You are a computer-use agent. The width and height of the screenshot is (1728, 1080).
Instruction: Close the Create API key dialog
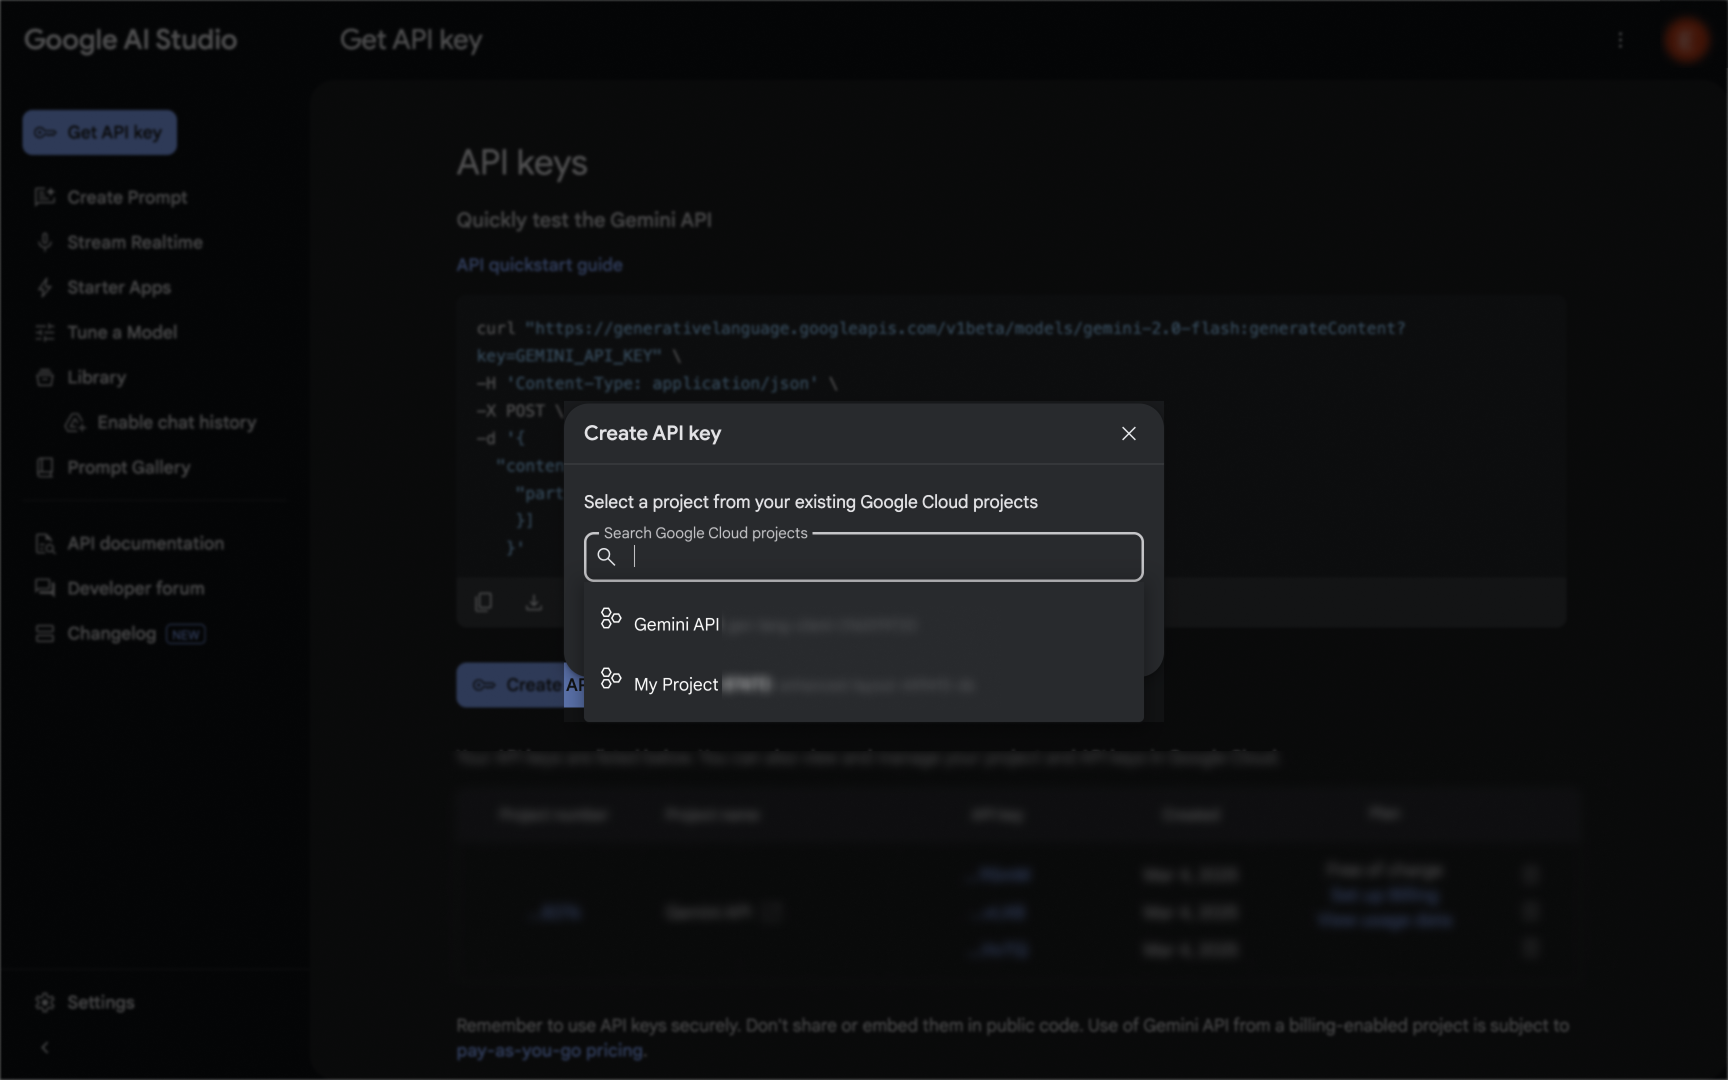(1128, 433)
